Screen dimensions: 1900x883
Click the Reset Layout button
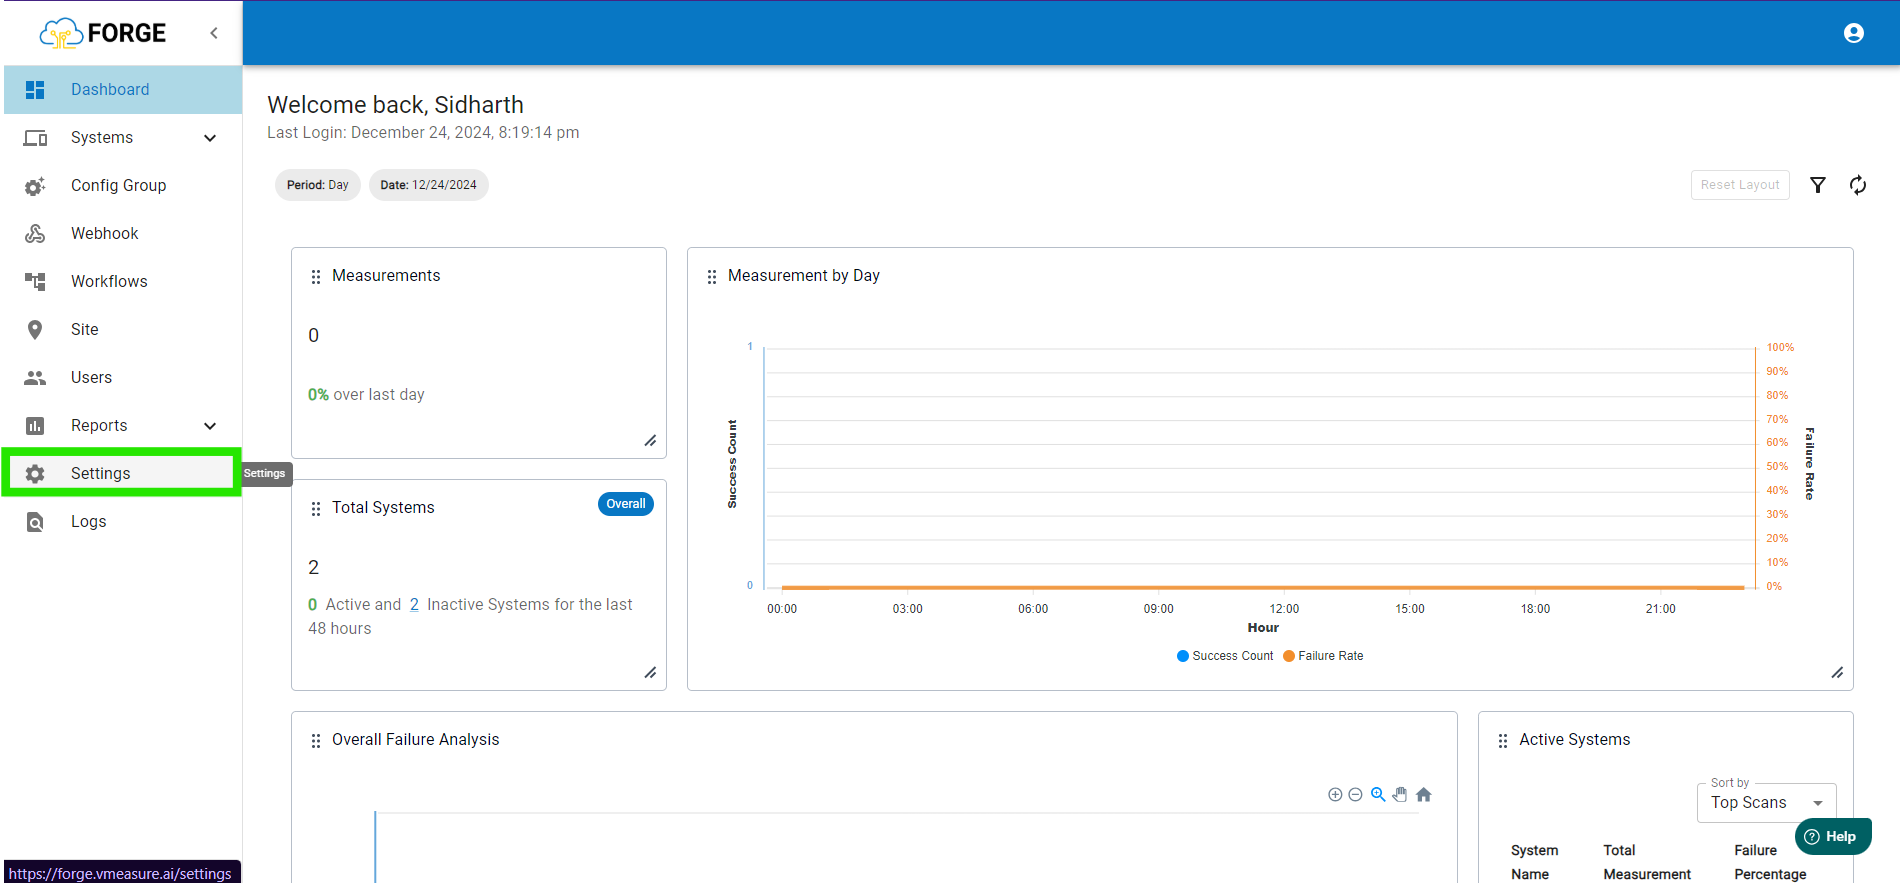pos(1740,185)
